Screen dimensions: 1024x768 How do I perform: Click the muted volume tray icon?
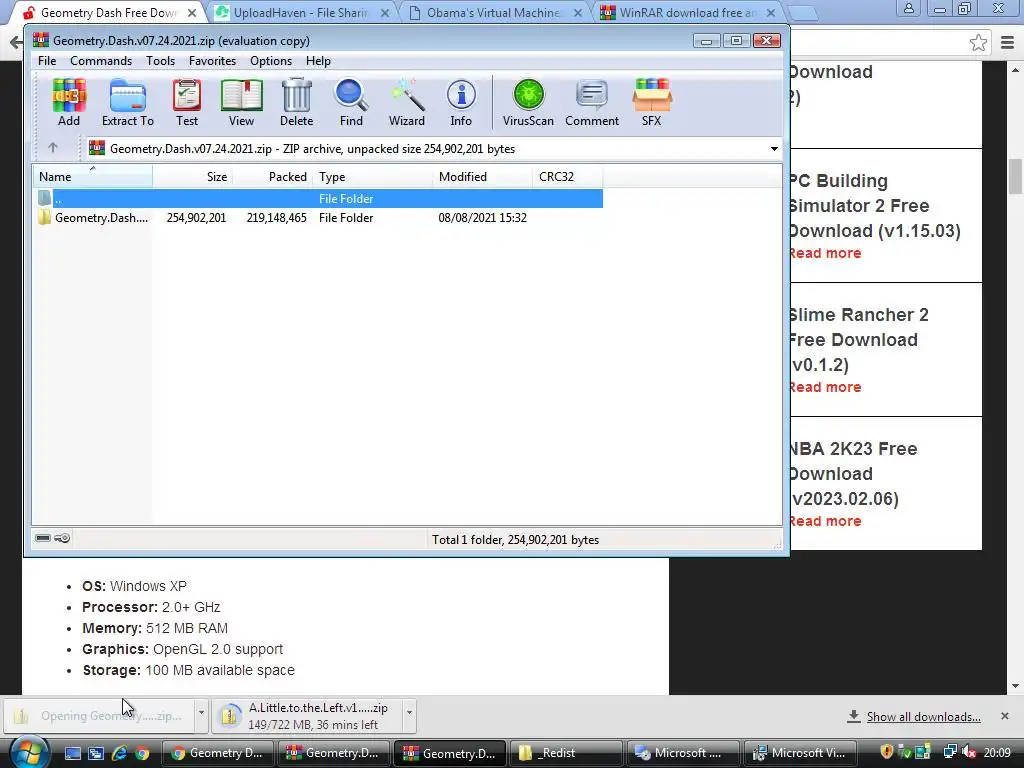(x=968, y=752)
